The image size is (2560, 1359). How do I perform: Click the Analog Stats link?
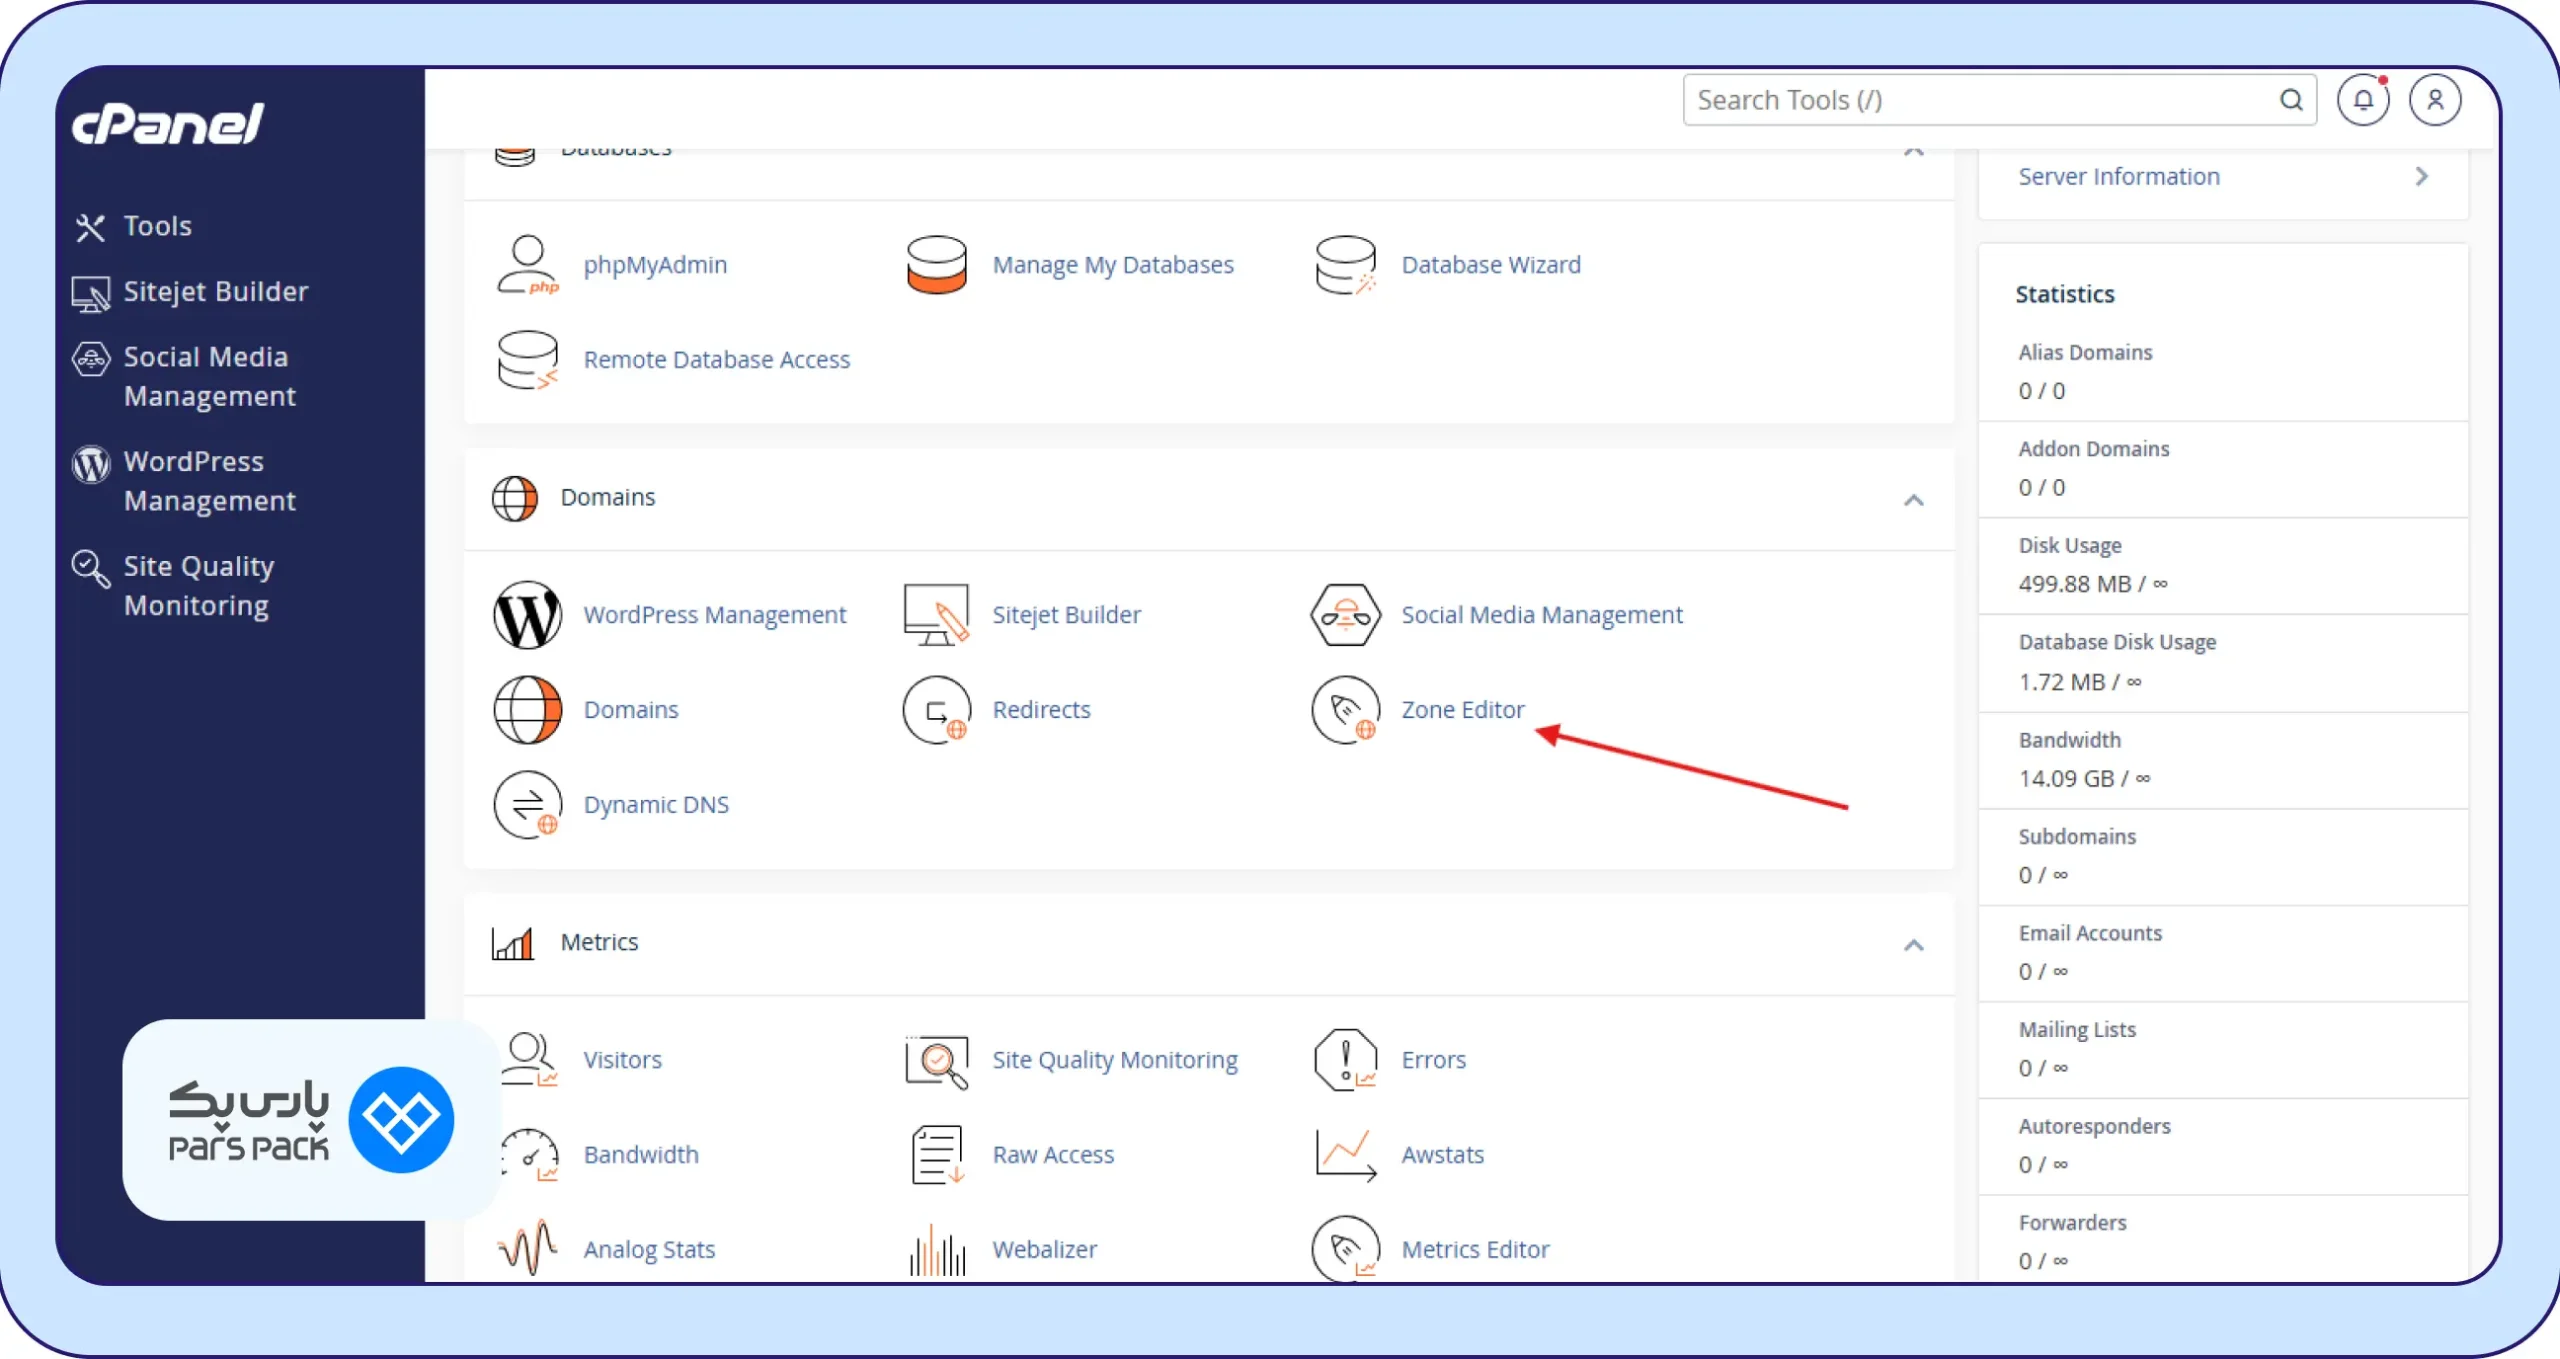pos(649,1250)
